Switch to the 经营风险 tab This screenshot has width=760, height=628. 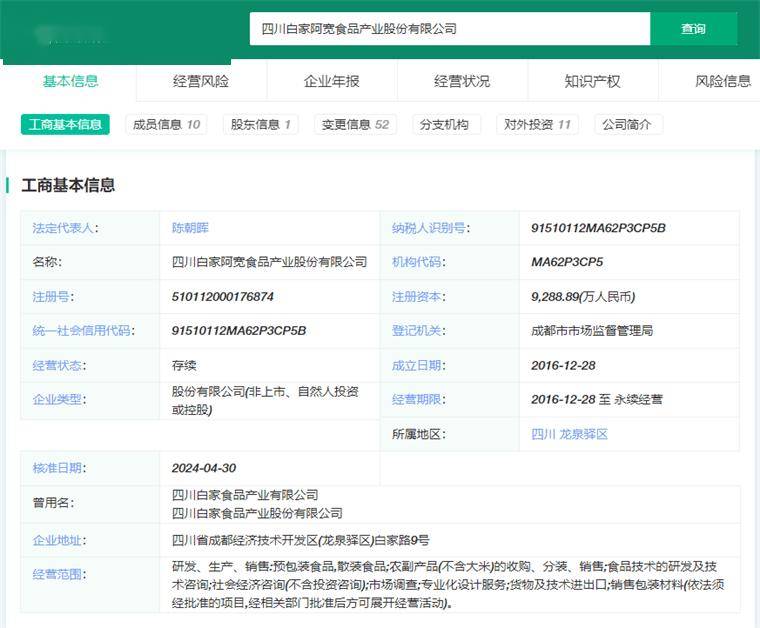coord(201,81)
